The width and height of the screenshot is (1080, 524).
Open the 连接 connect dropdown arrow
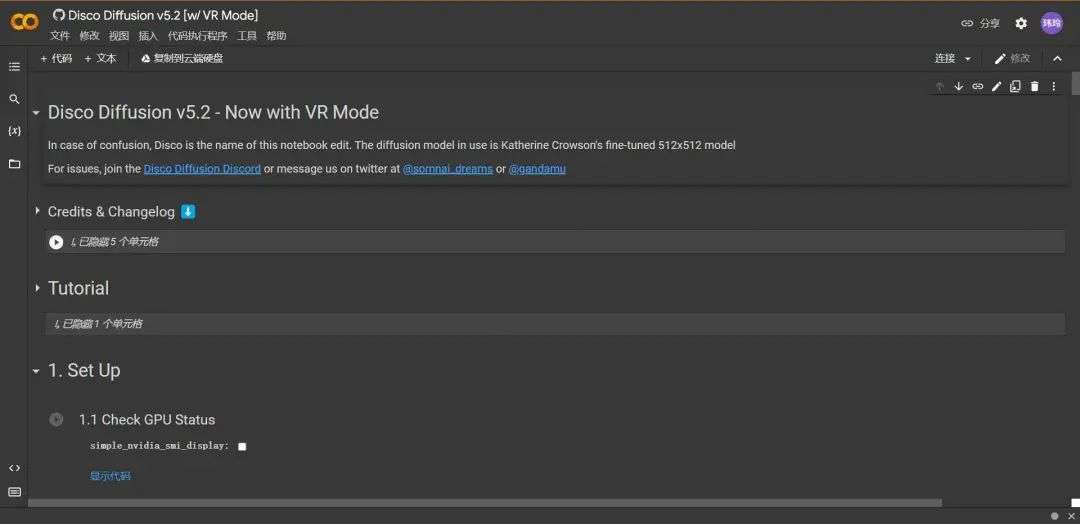pos(968,59)
